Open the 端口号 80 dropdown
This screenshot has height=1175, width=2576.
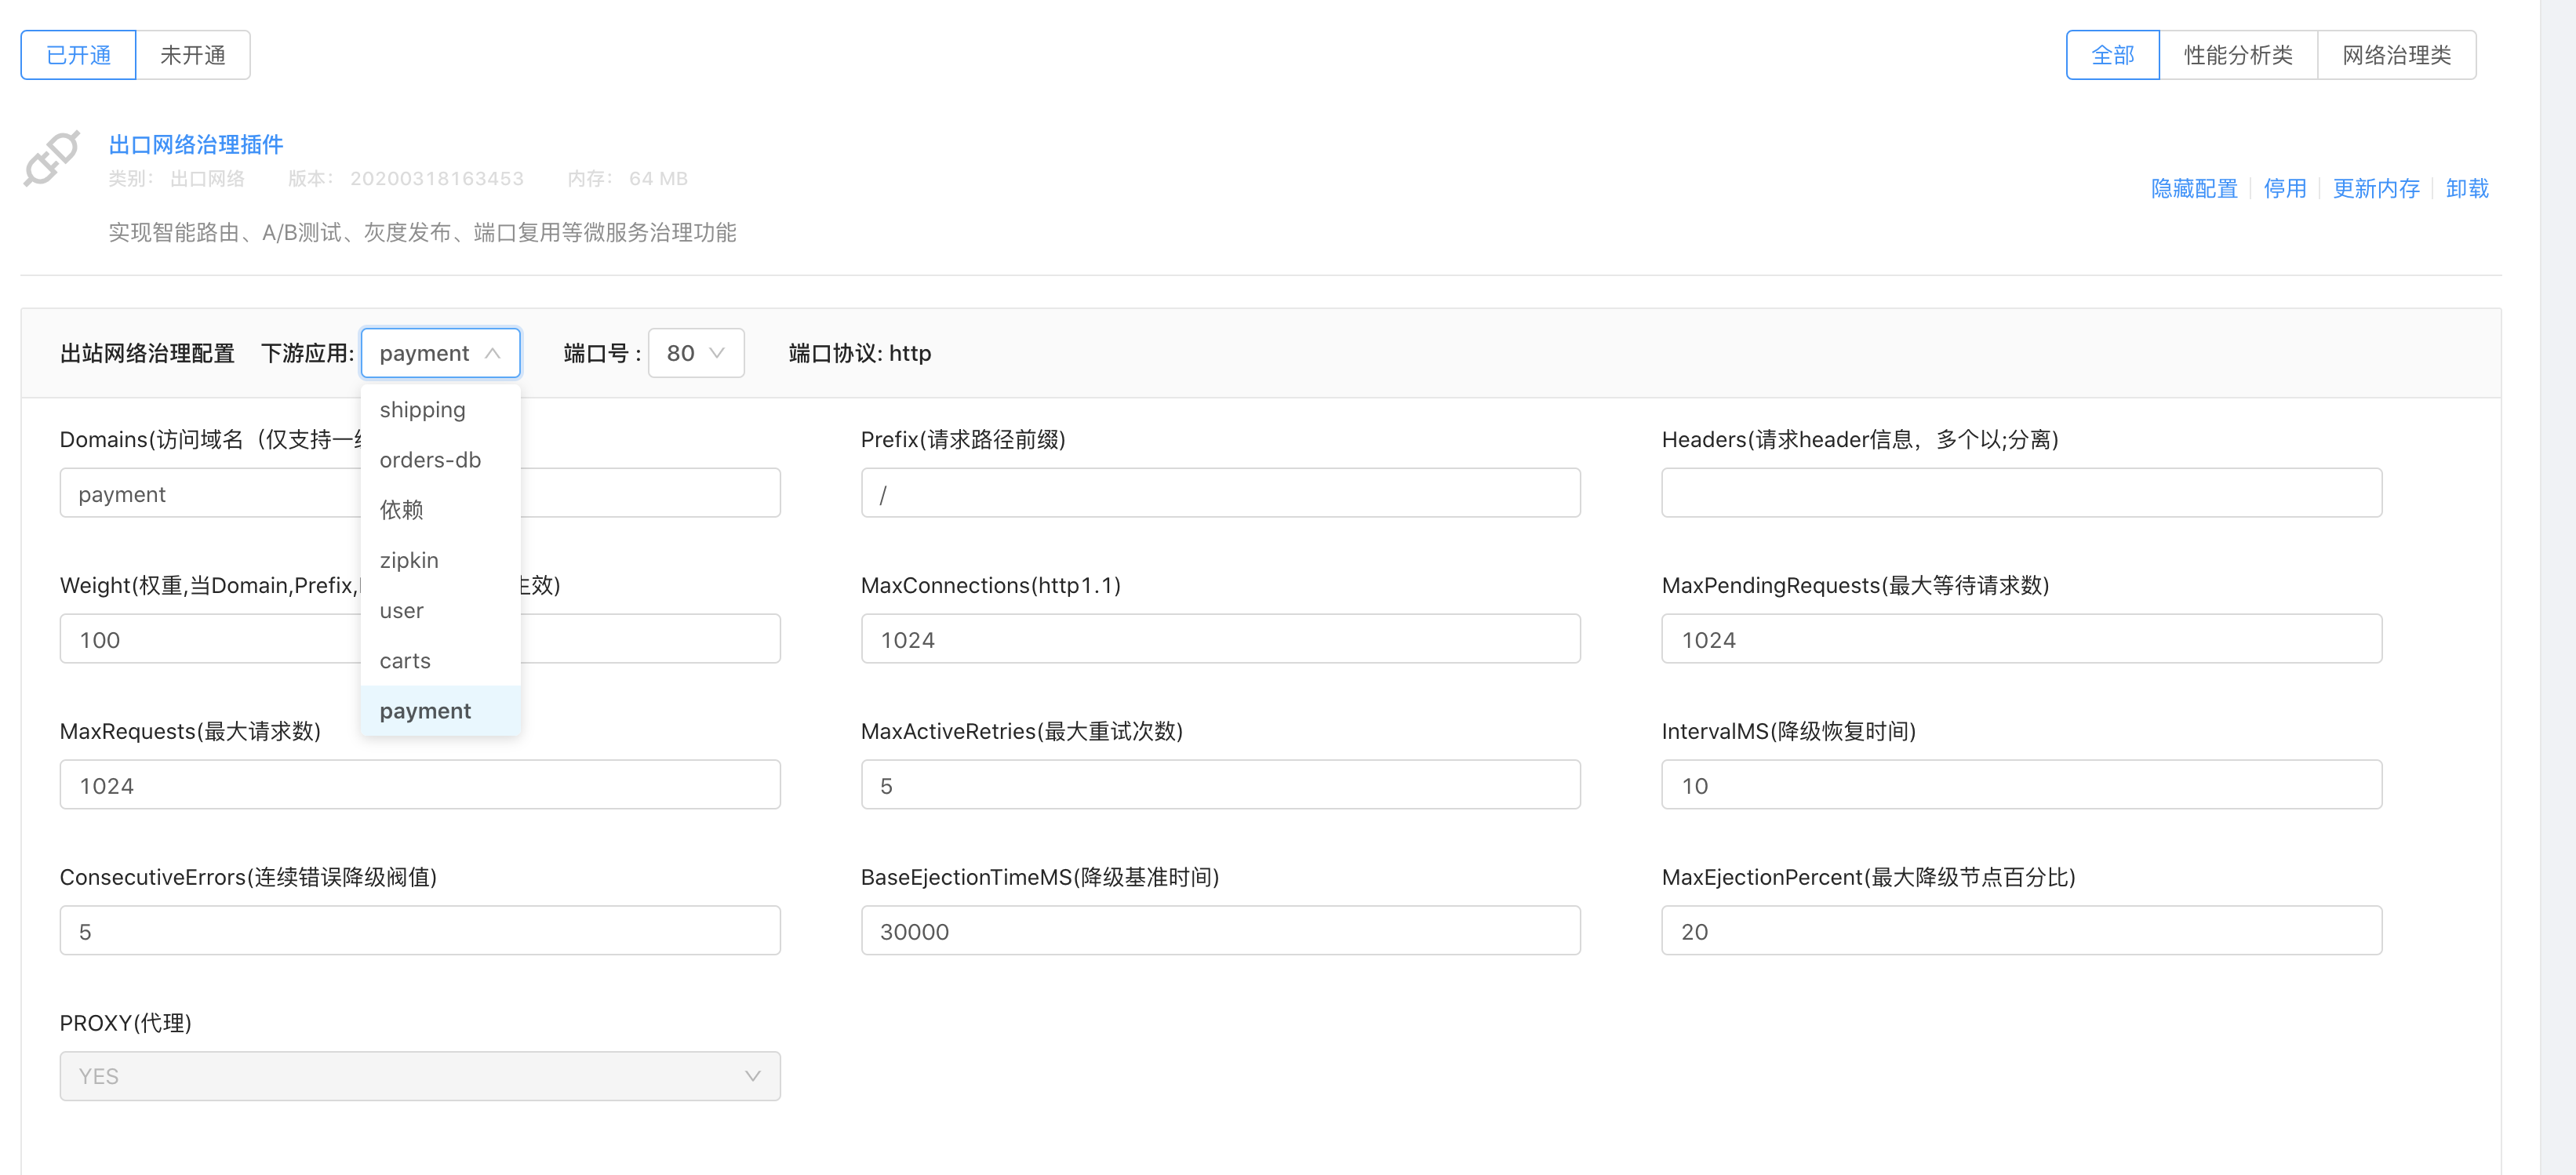[696, 353]
